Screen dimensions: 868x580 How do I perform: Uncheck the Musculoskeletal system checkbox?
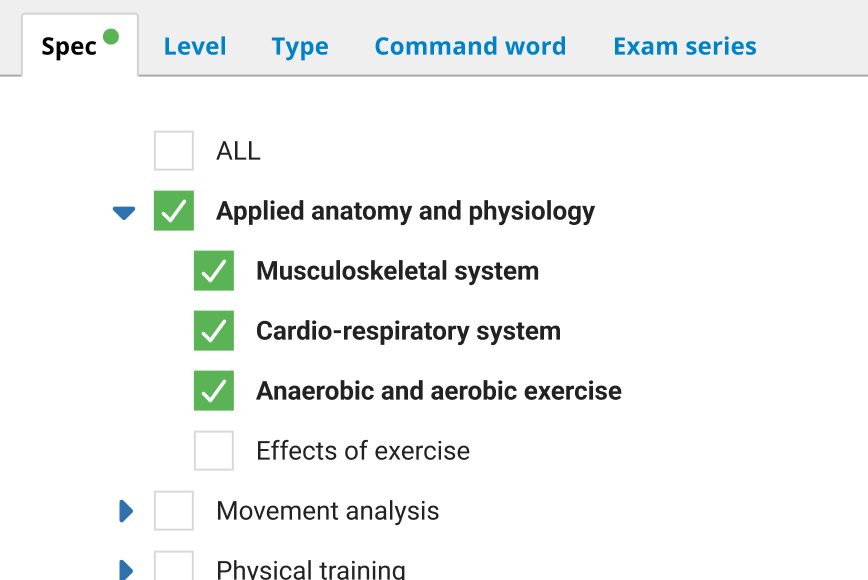214,271
